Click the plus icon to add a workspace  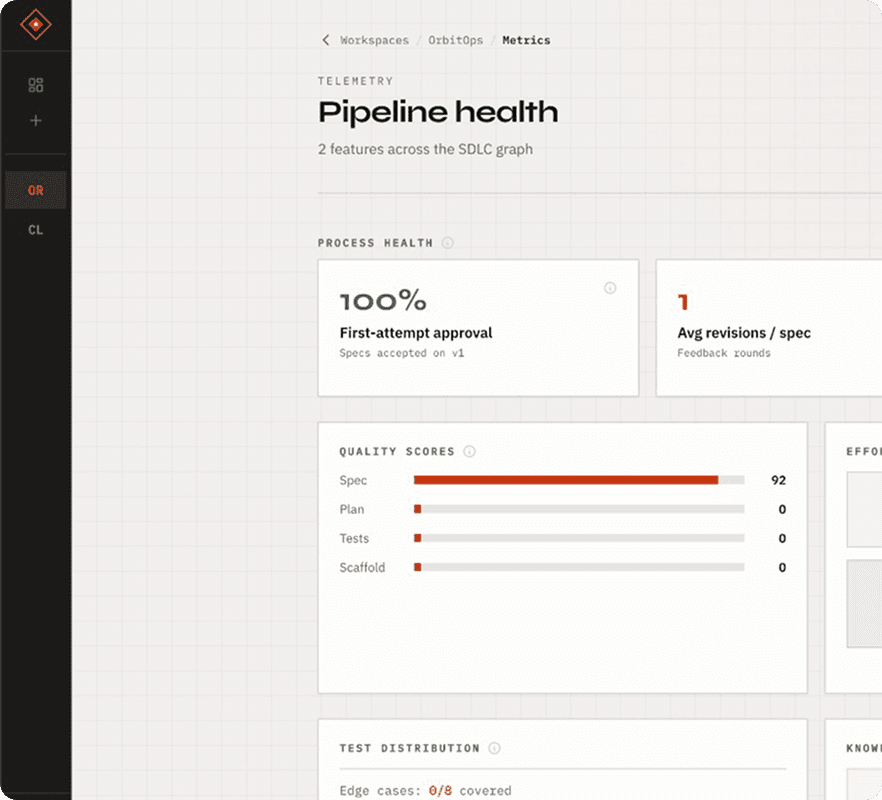[35, 120]
